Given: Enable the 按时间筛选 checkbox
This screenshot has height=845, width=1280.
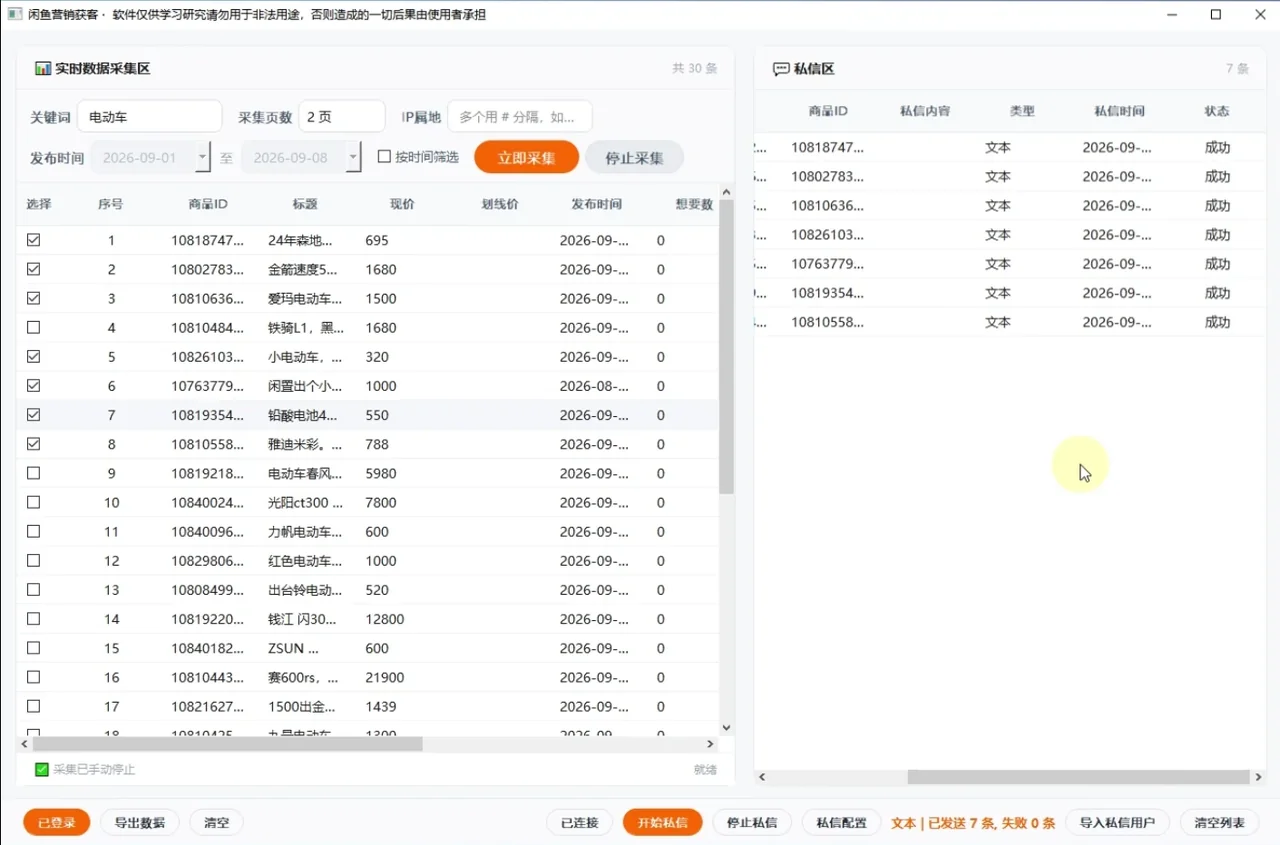Looking at the screenshot, I should click(384, 157).
